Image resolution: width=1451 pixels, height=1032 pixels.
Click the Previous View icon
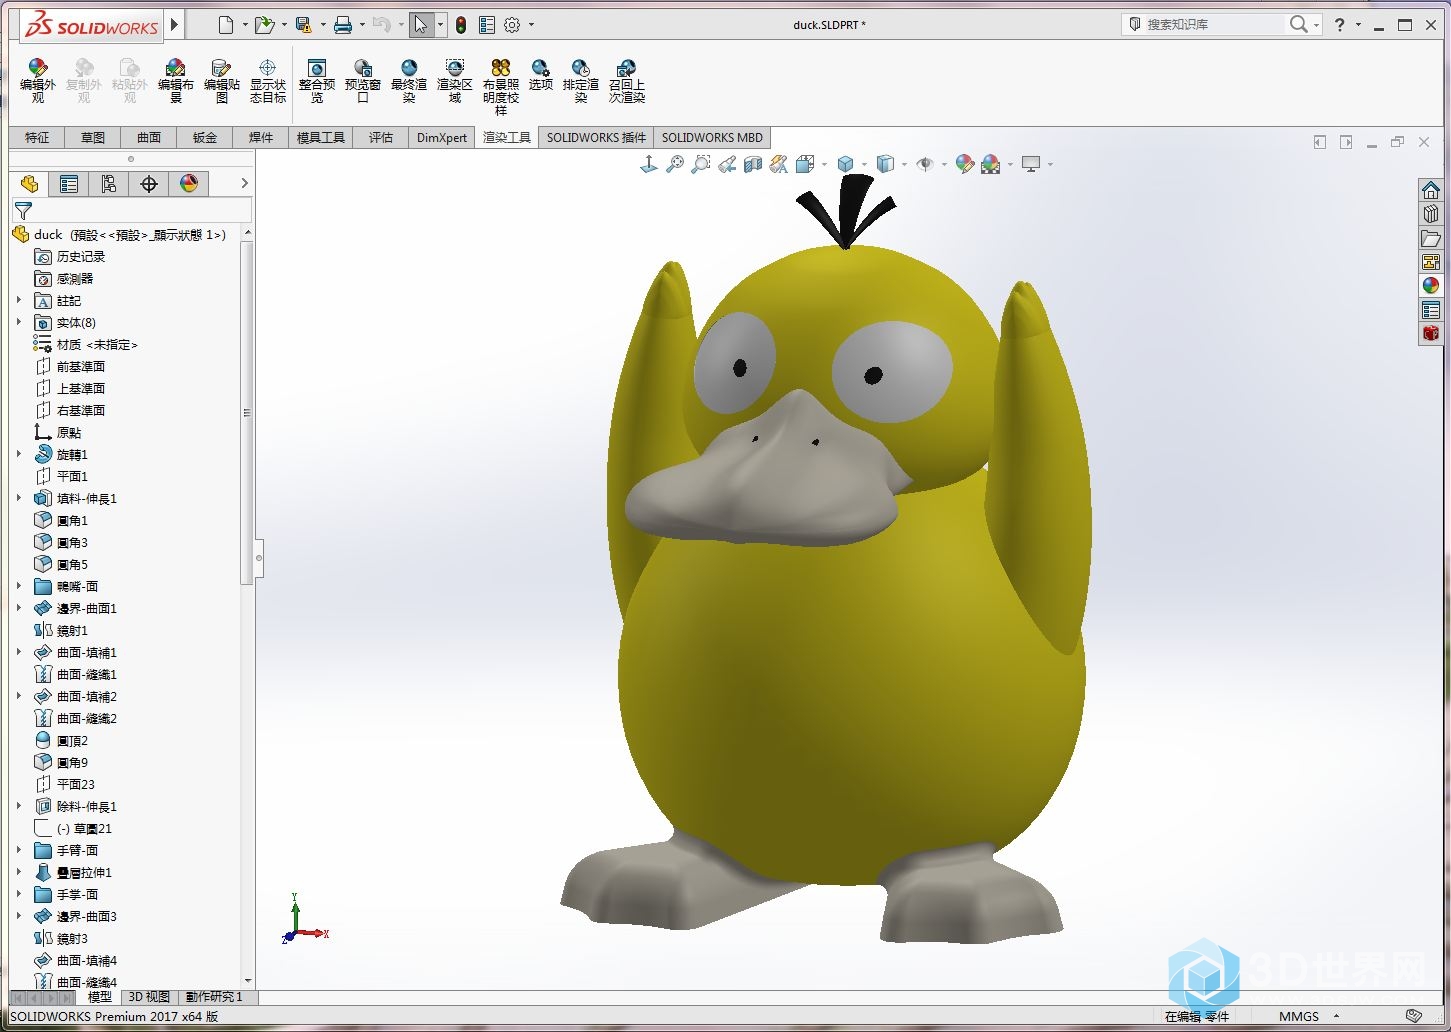[727, 164]
